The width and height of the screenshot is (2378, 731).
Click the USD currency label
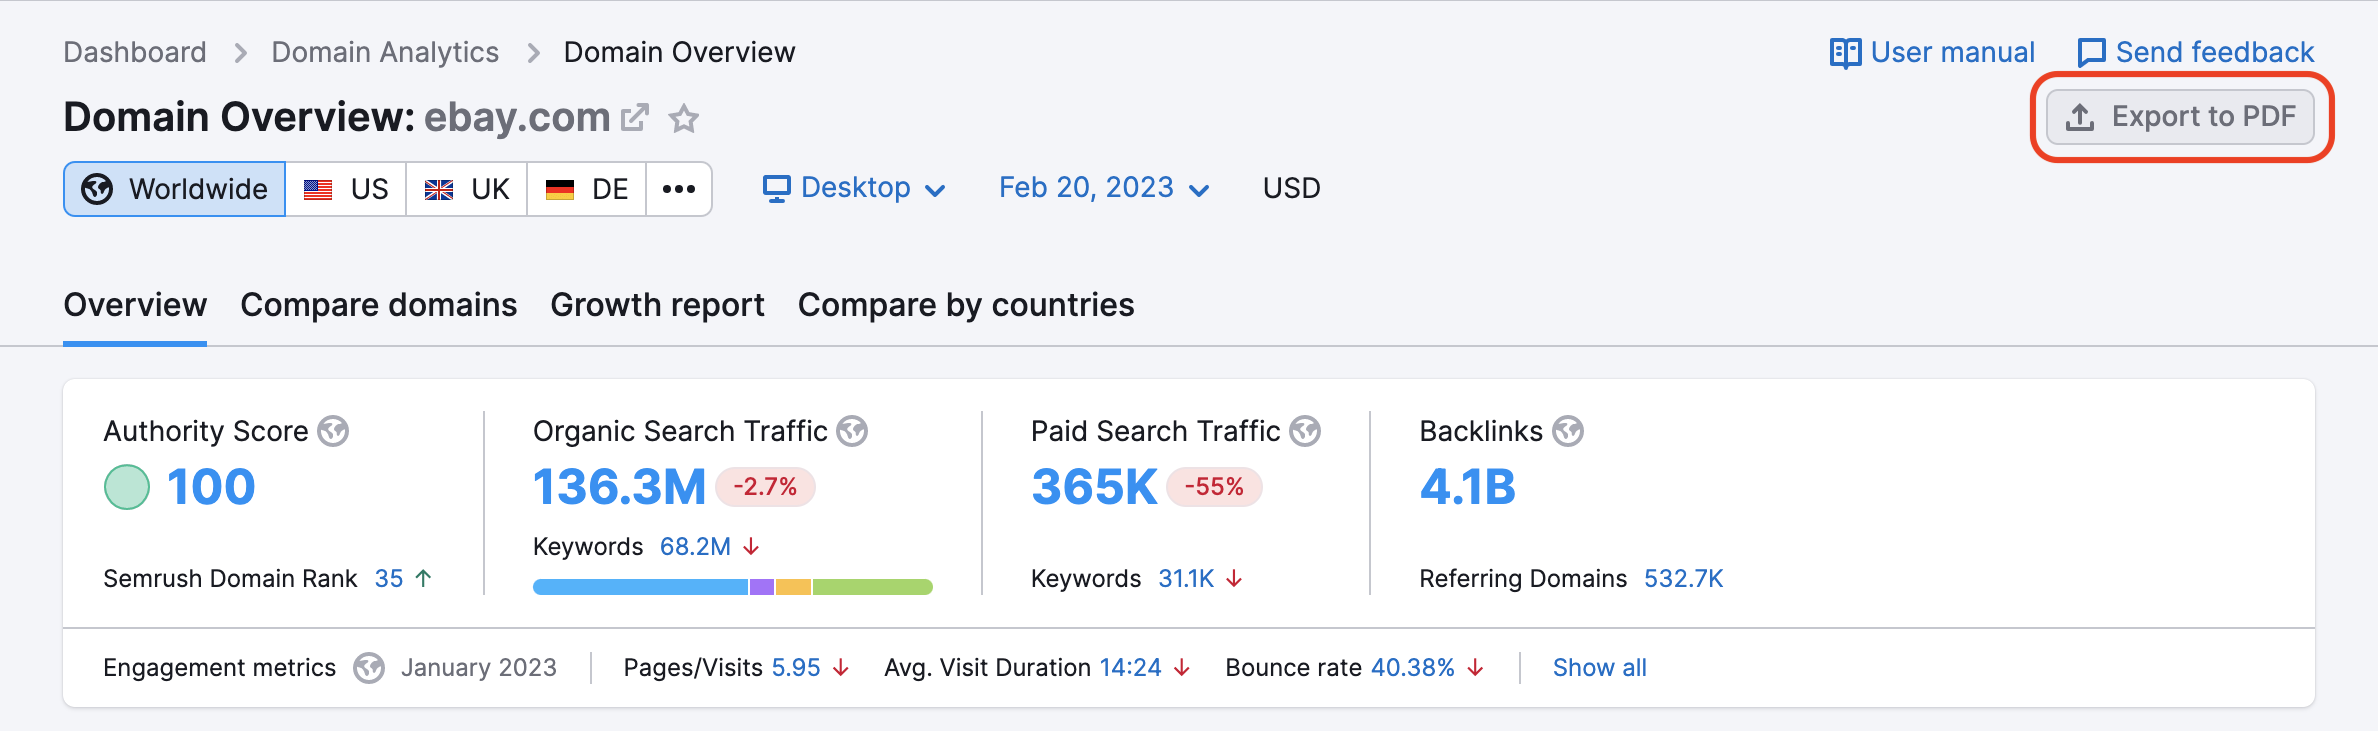pos(1291,188)
